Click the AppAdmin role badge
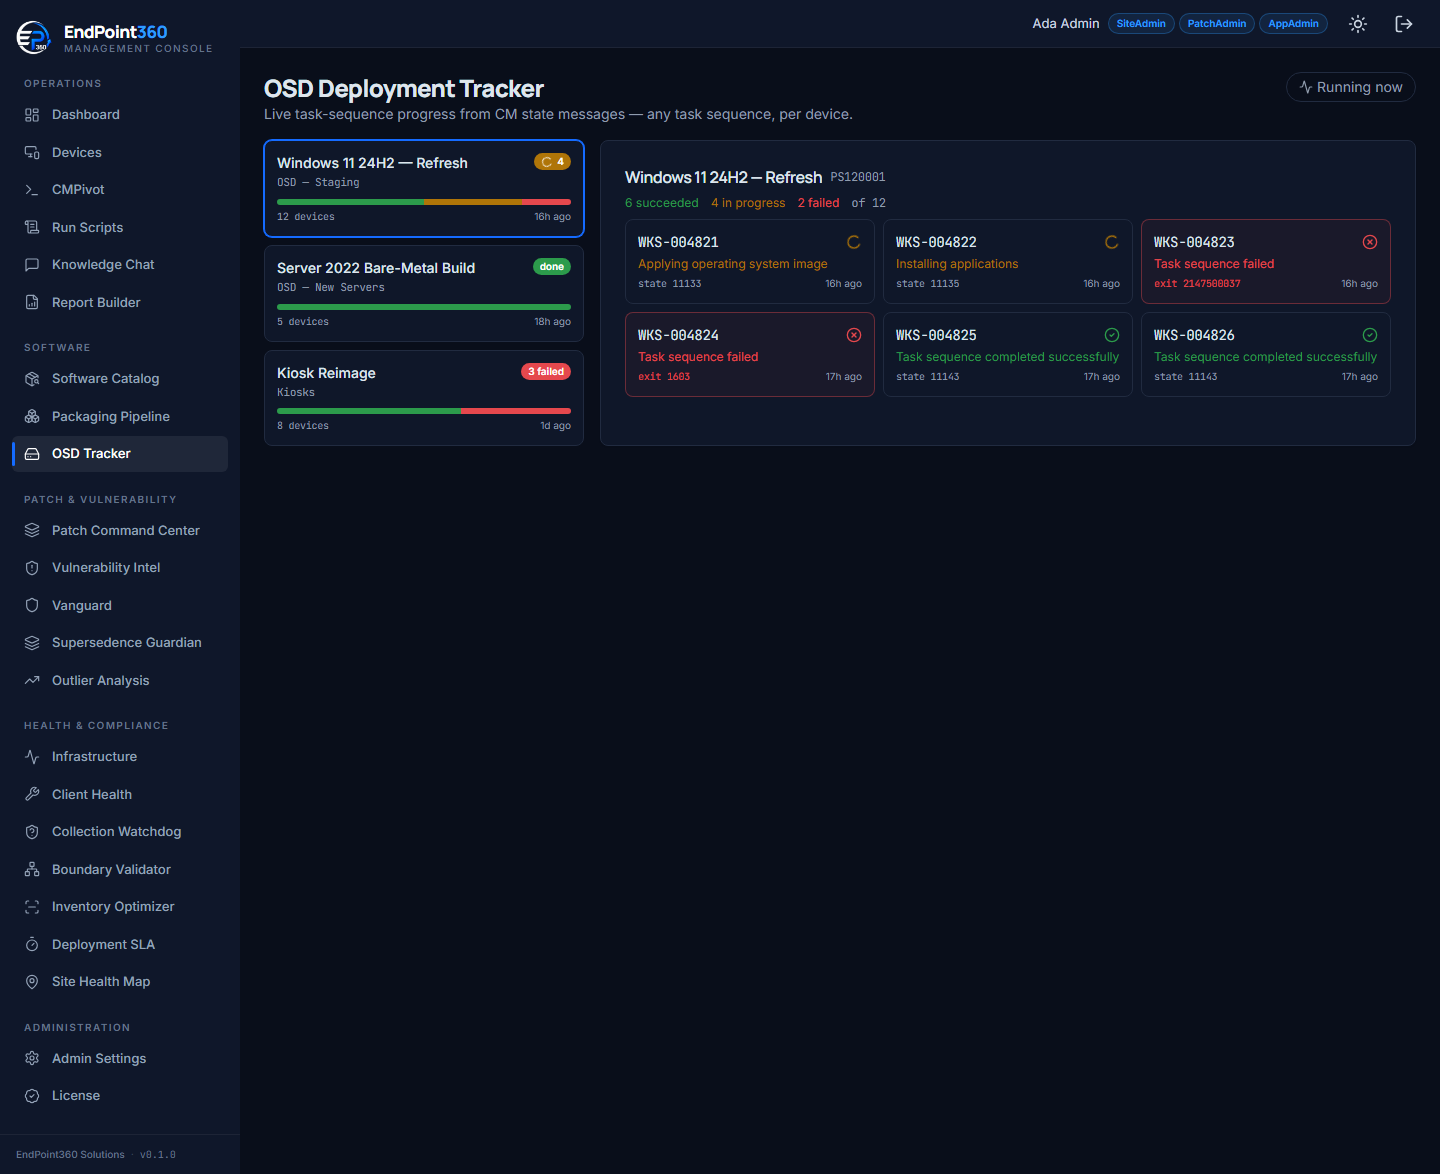Image resolution: width=1440 pixels, height=1174 pixels. click(x=1294, y=24)
